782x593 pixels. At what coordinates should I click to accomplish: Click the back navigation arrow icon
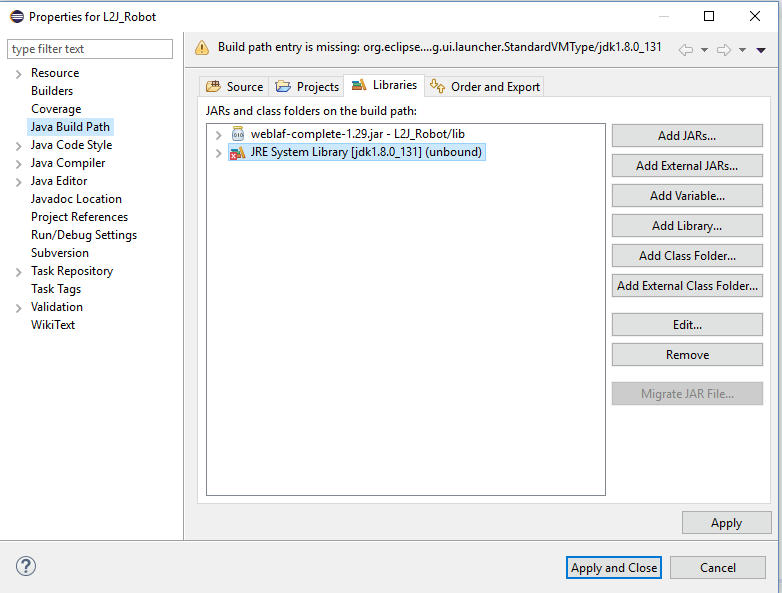tap(686, 50)
